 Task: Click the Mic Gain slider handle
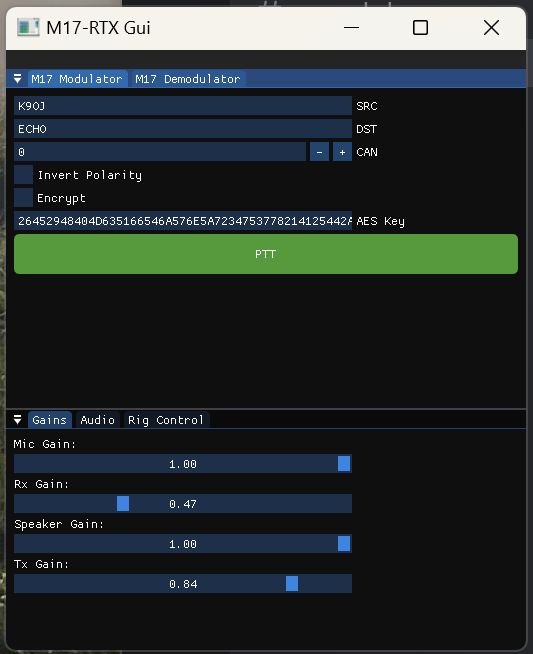[x=344, y=463]
